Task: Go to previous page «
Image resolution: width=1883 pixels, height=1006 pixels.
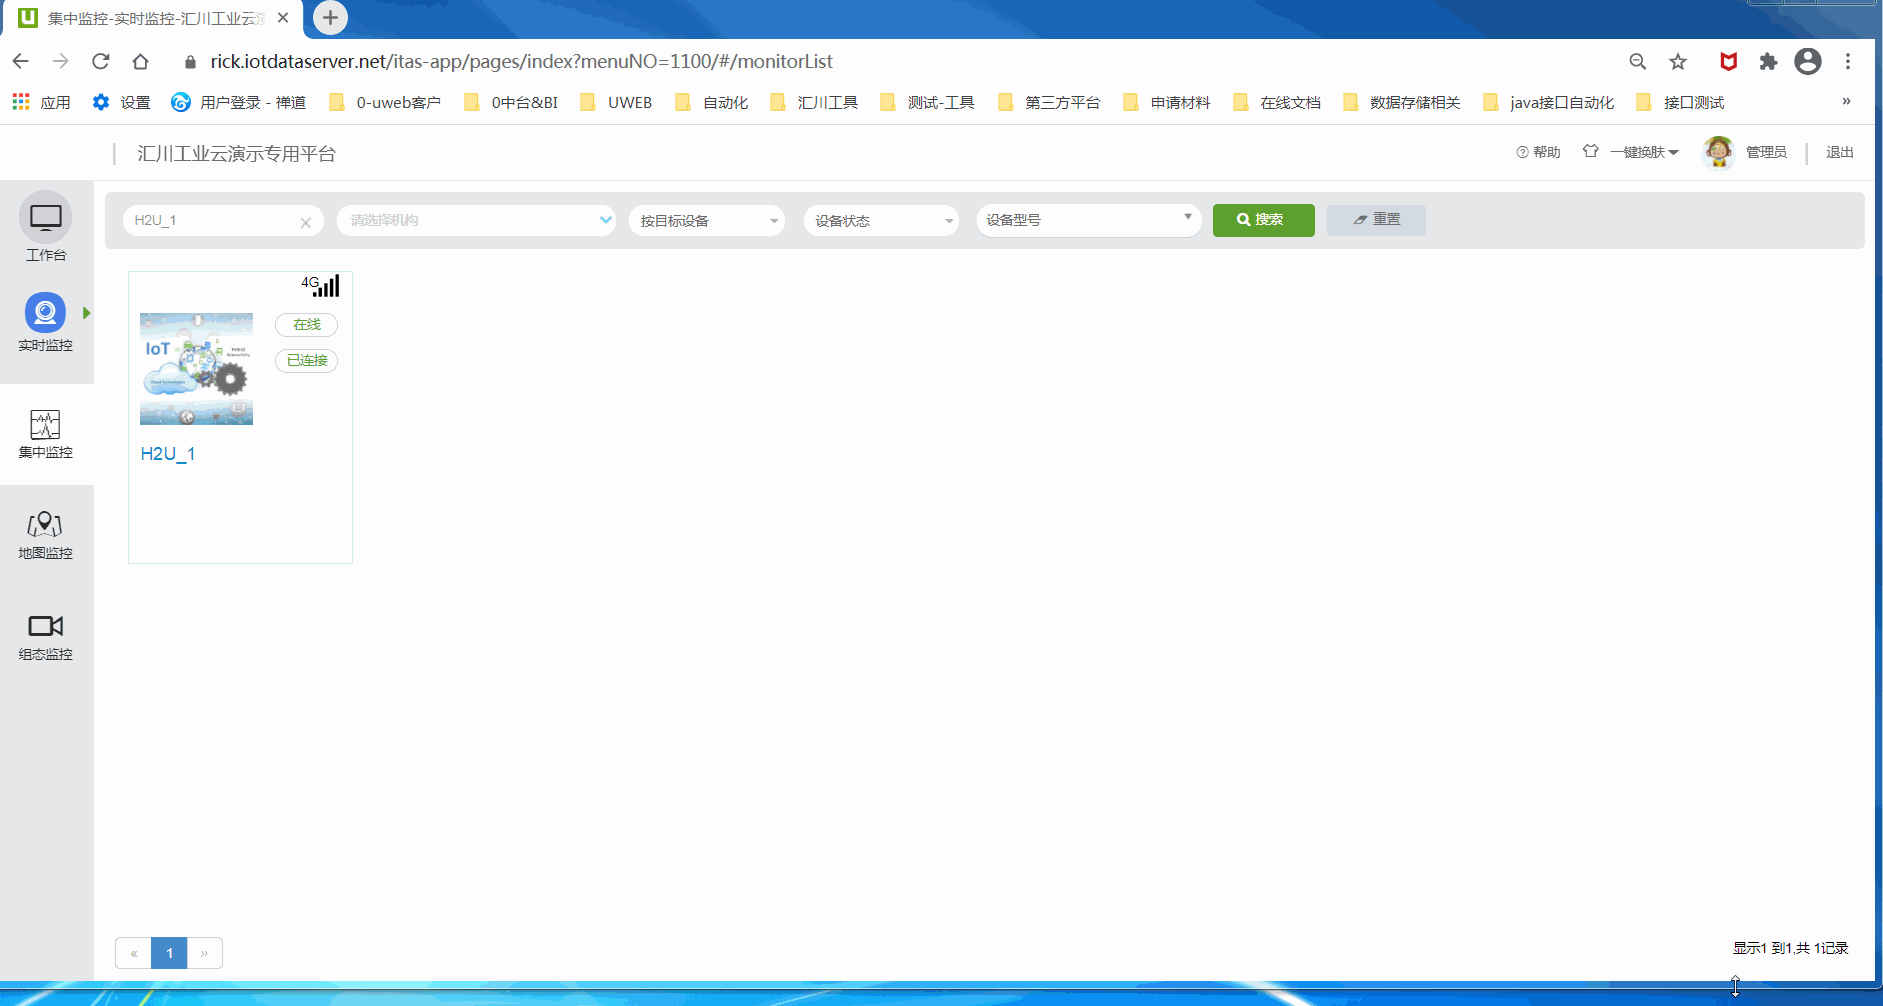Action: click(133, 953)
